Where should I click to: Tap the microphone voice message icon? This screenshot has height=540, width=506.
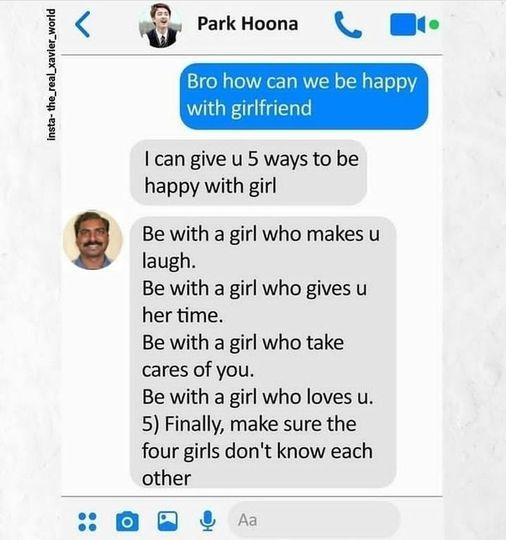coord(208,521)
